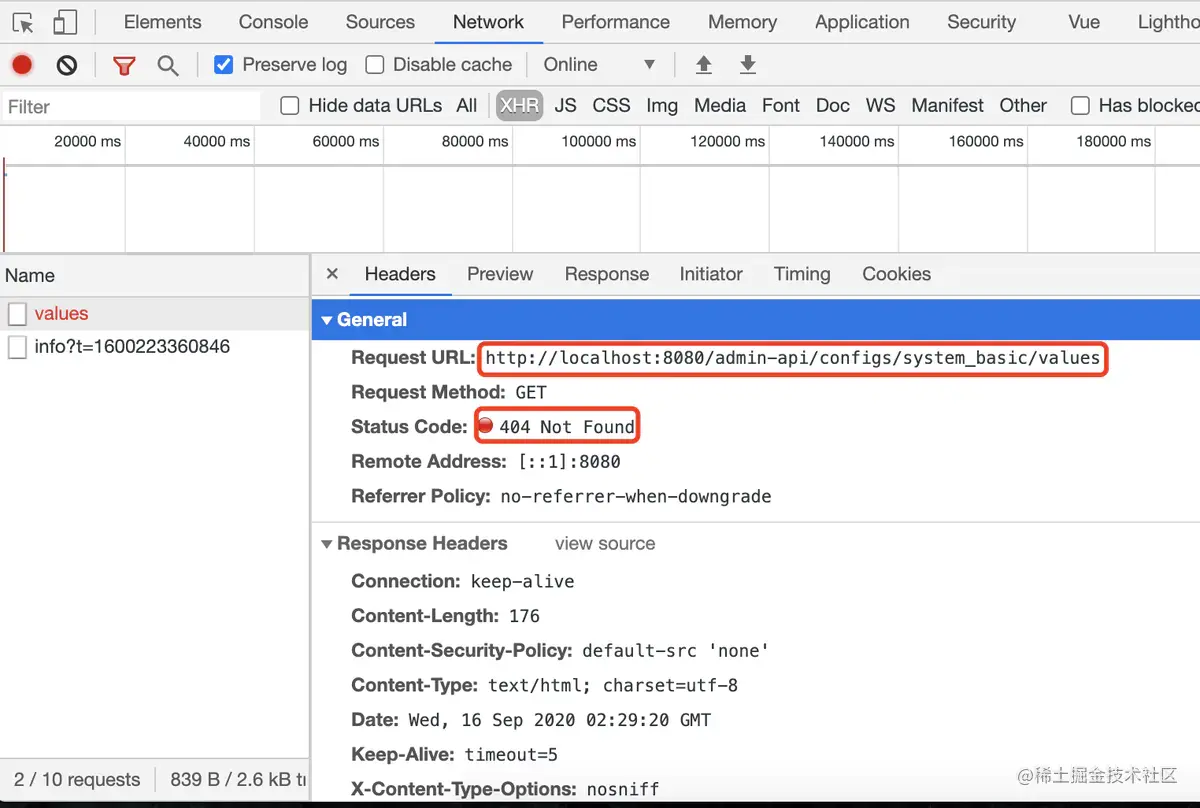Clear the network log
This screenshot has width=1200, height=808.
(x=67, y=65)
